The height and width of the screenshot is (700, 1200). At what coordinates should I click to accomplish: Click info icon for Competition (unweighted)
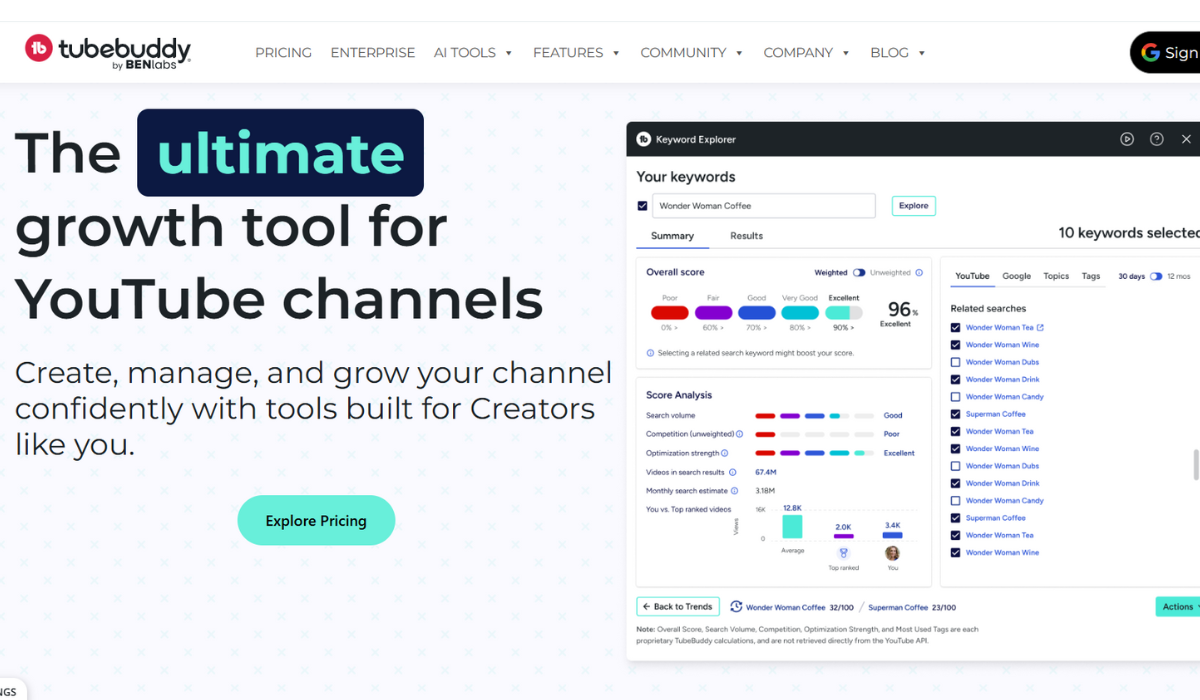click(740, 434)
